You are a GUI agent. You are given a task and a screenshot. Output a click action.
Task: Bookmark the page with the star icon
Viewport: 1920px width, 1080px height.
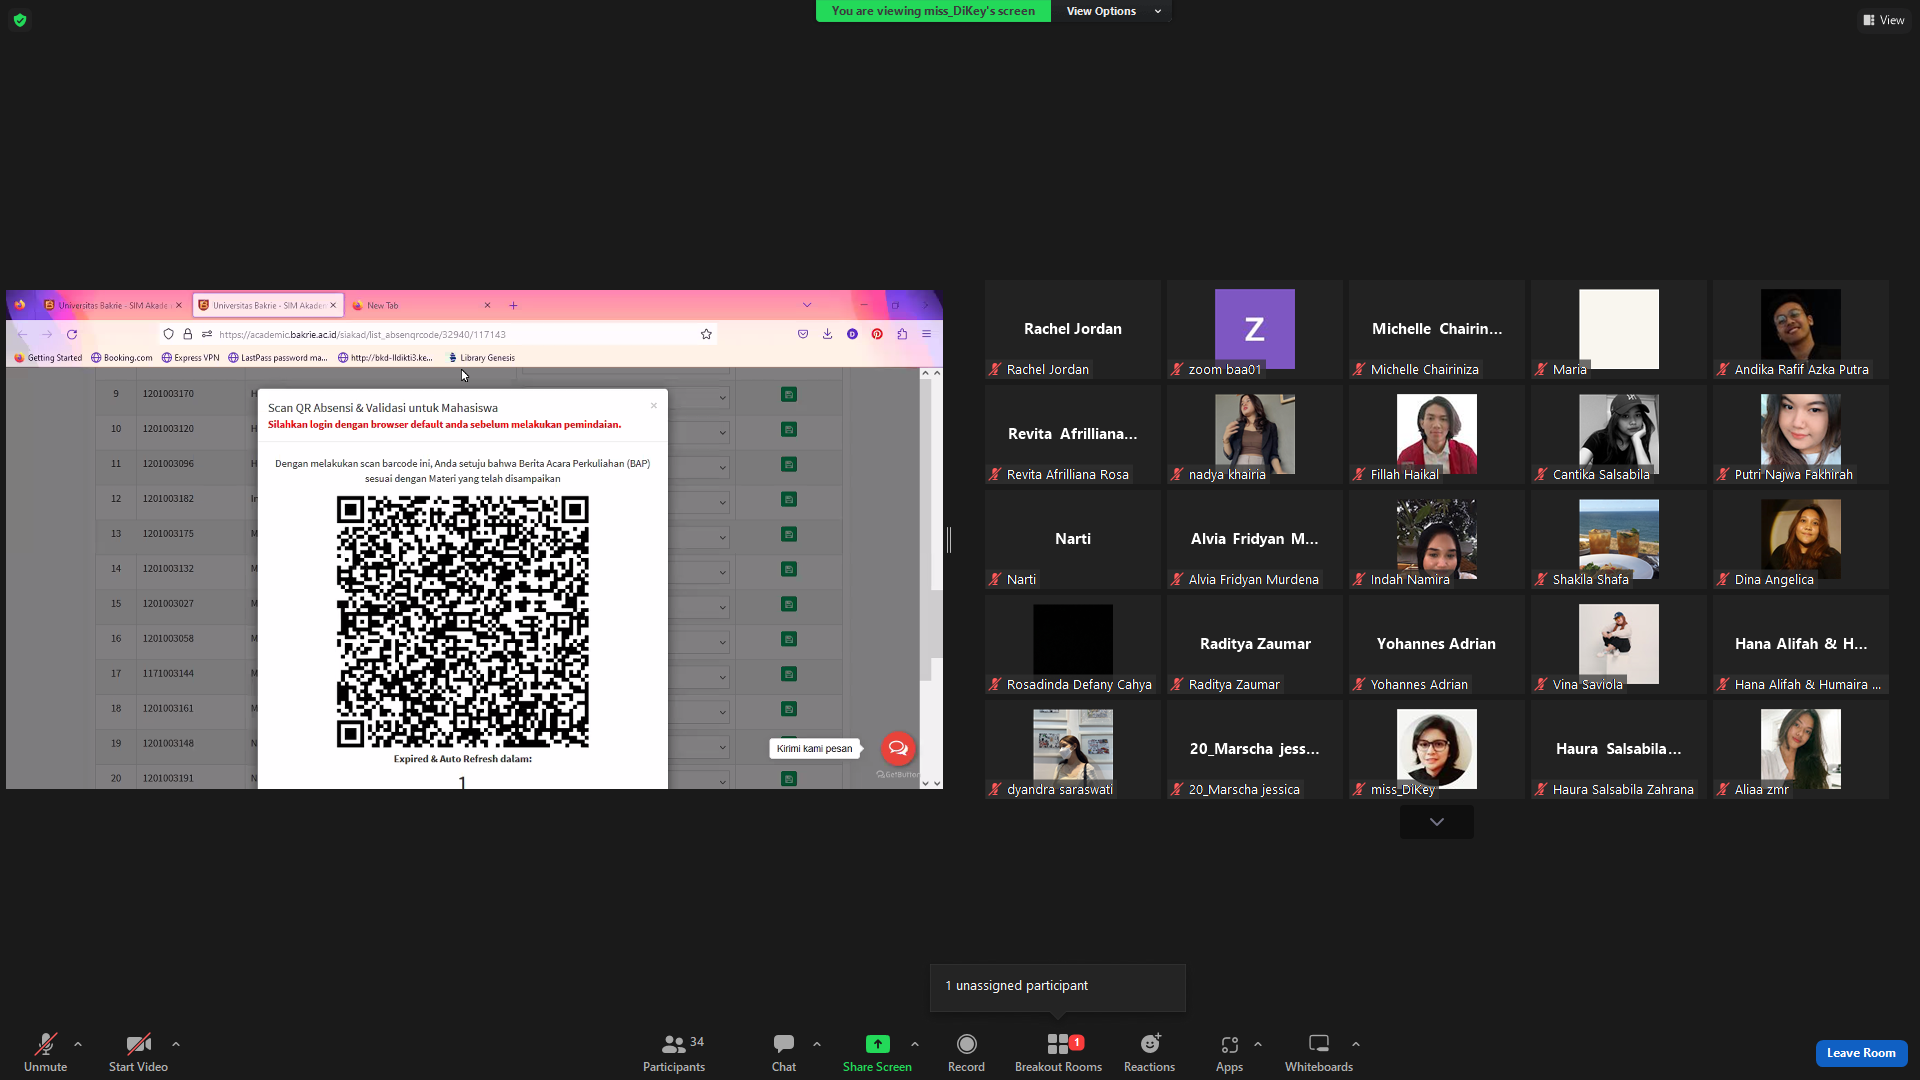706,334
